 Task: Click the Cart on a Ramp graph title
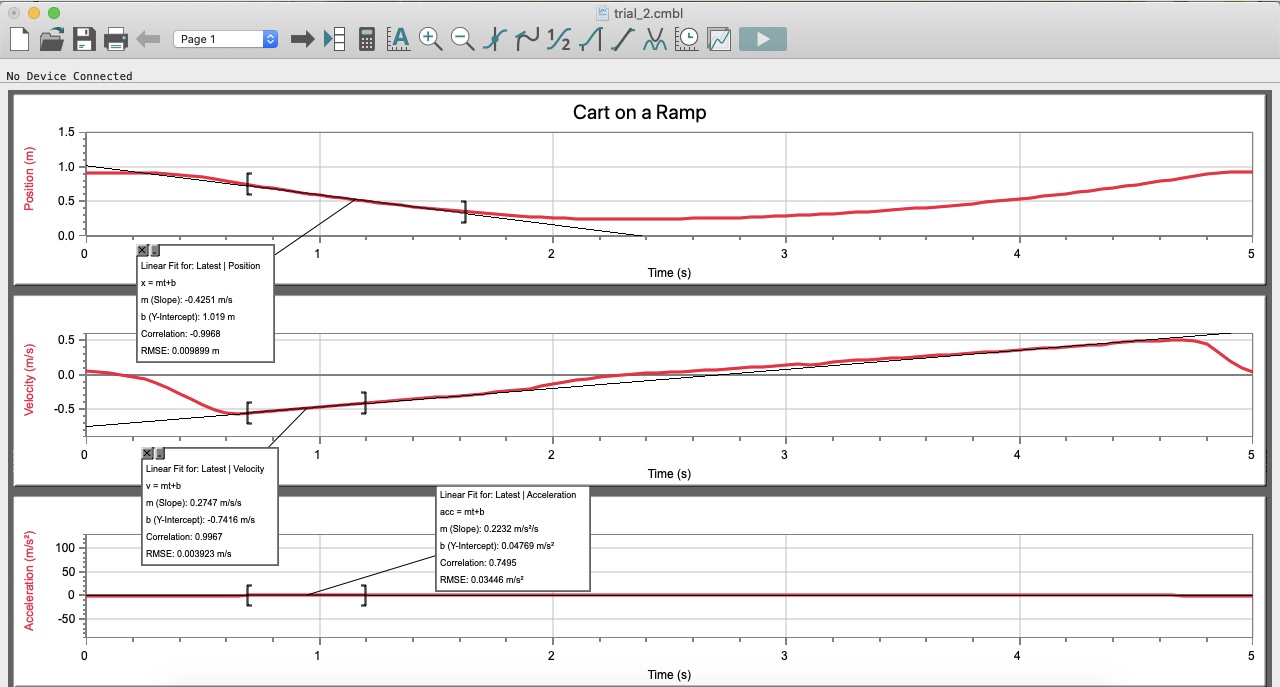click(639, 112)
